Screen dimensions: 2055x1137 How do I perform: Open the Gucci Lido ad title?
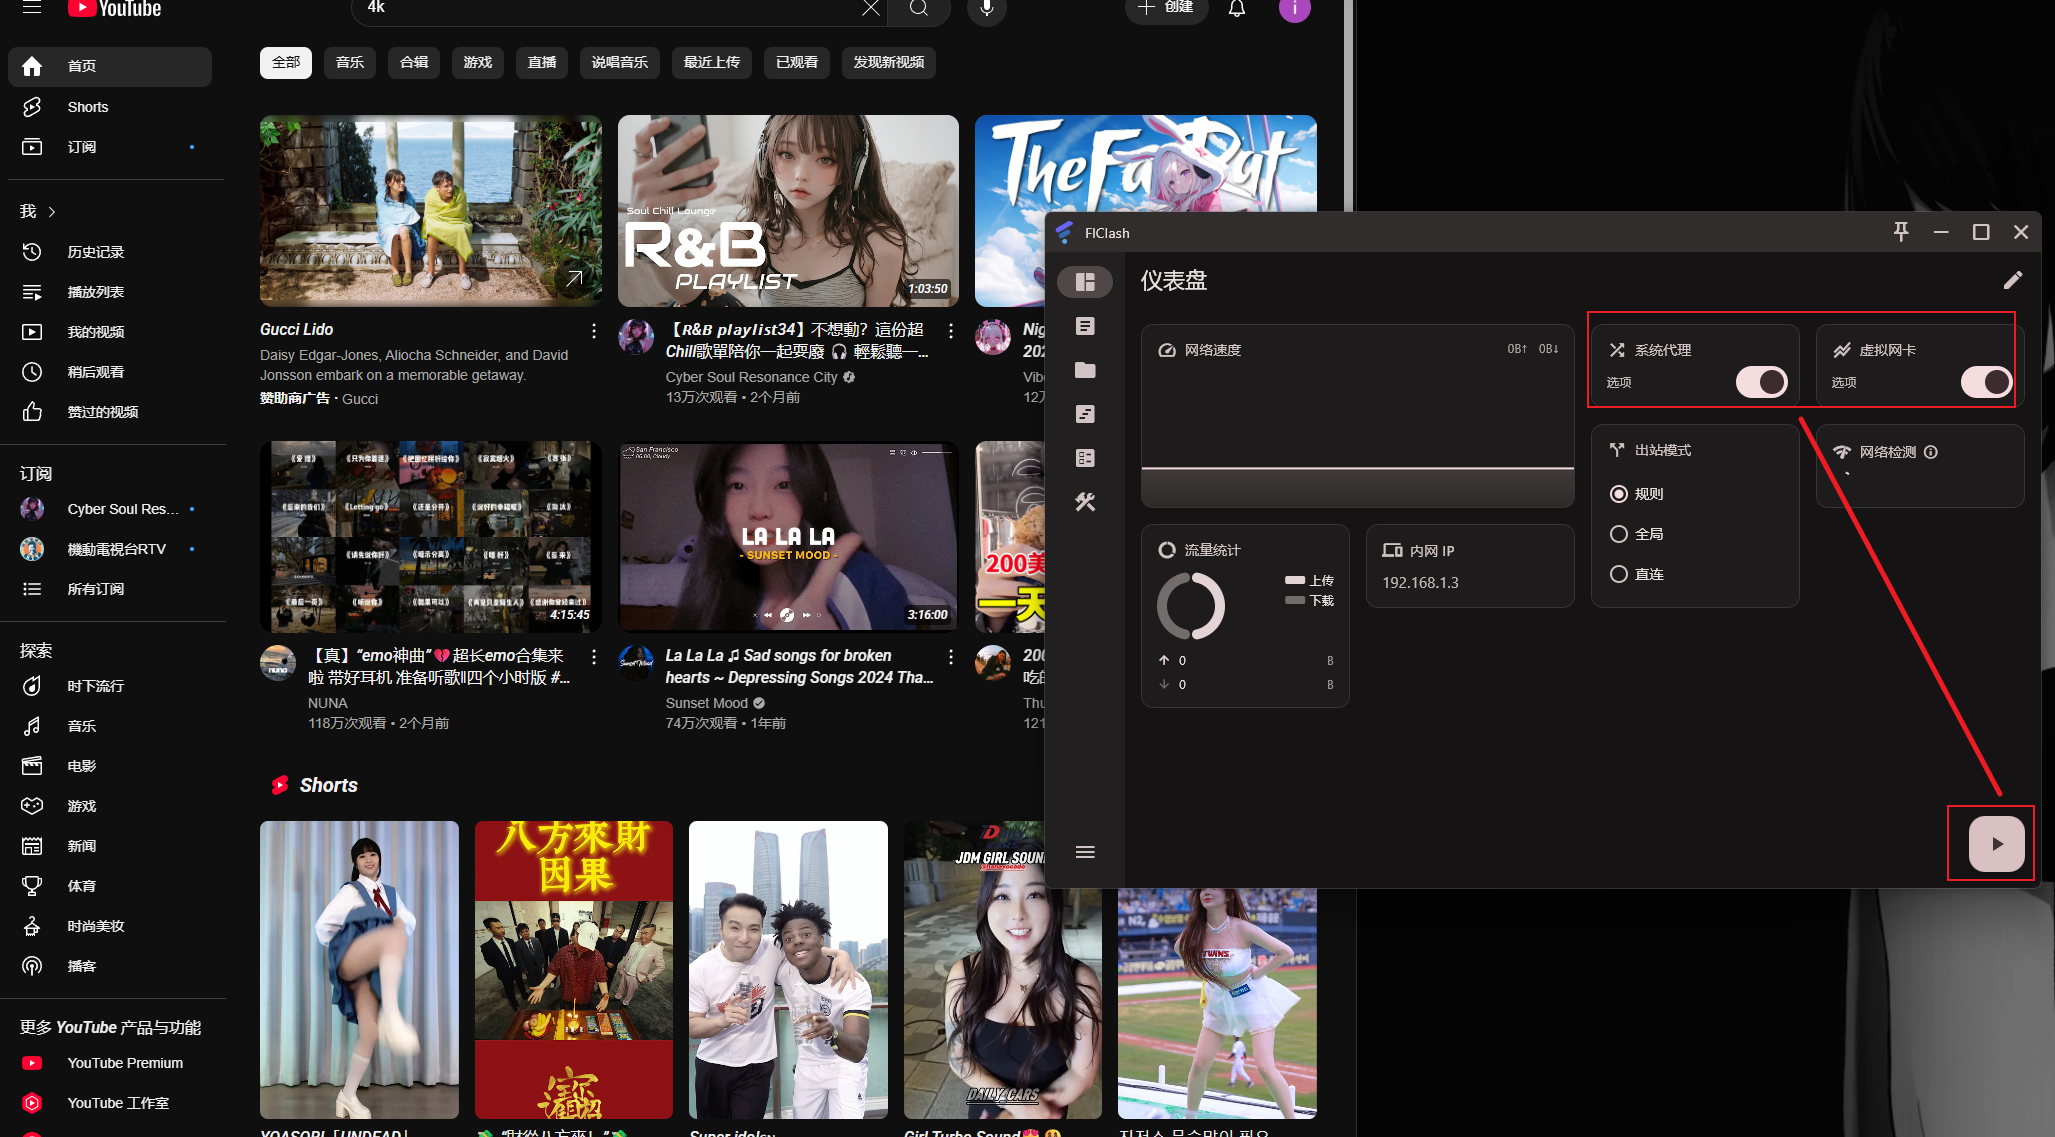(297, 329)
